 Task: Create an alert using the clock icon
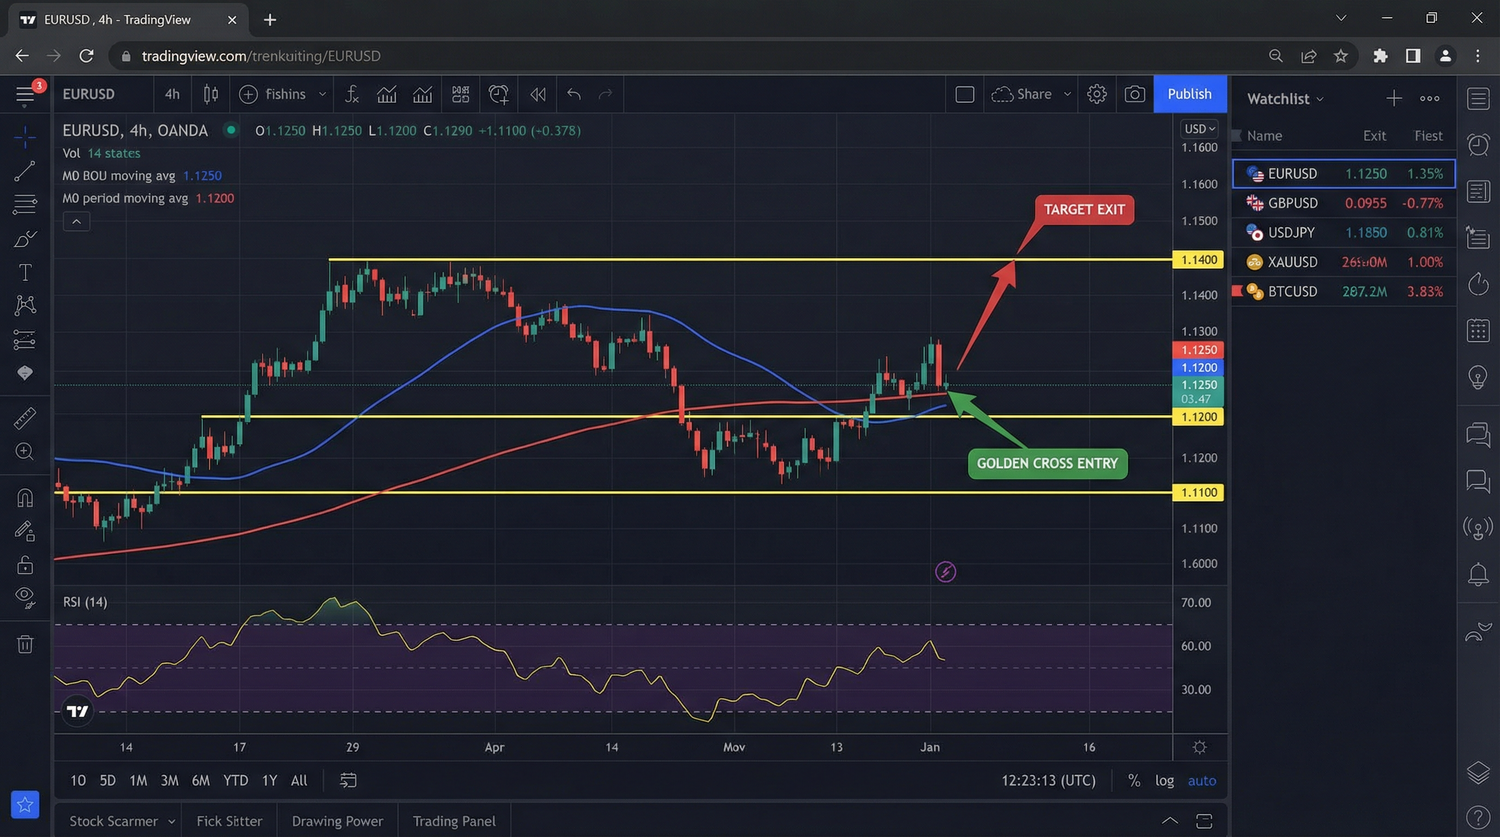pyautogui.click(x=499, y=93)
